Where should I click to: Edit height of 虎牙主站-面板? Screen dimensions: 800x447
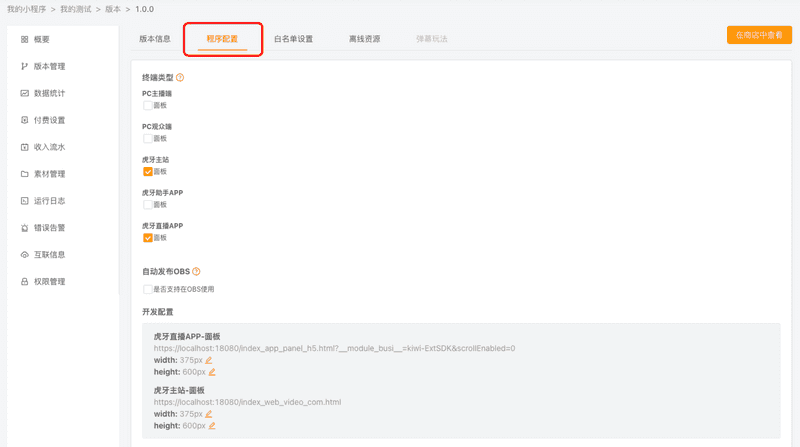(x=212, y=426)
